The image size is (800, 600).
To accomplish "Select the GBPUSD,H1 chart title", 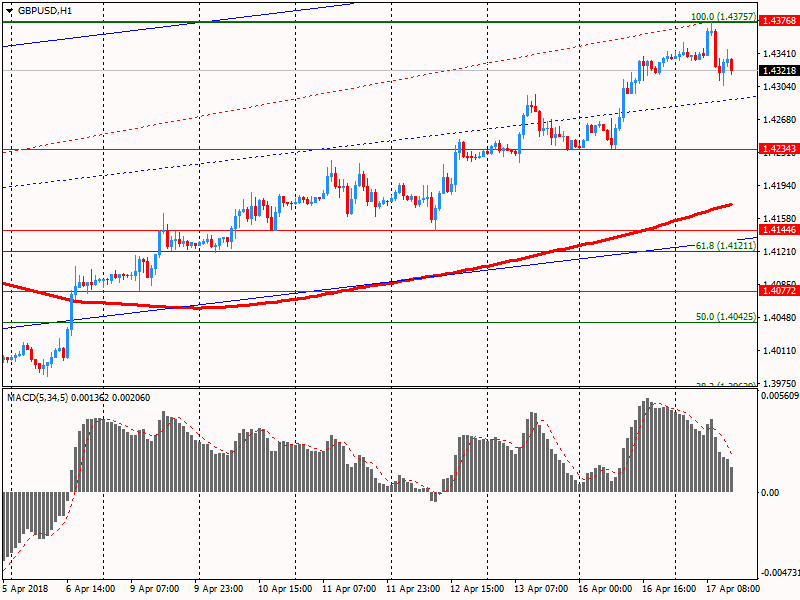I will [x=45, y=10].
